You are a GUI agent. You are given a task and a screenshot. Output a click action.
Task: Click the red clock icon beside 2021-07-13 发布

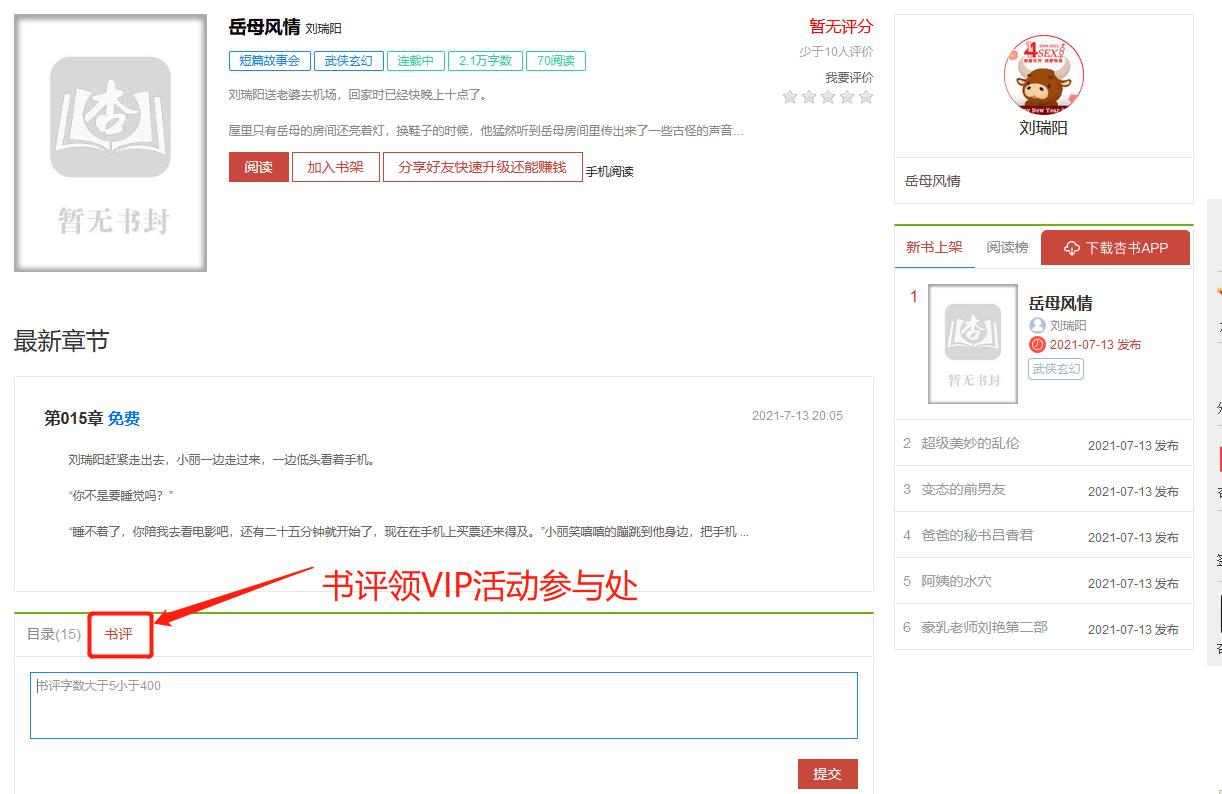(1037, 345)
